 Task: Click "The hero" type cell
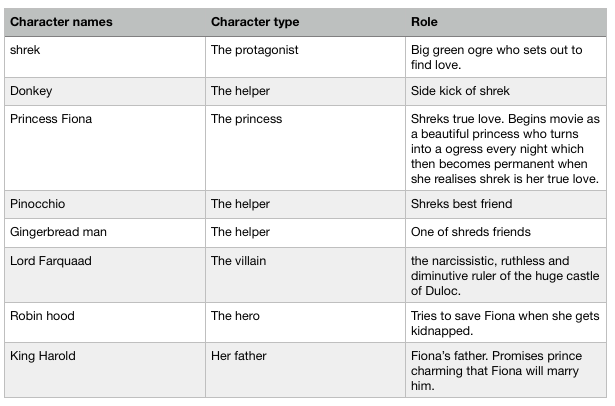[235, 316]
